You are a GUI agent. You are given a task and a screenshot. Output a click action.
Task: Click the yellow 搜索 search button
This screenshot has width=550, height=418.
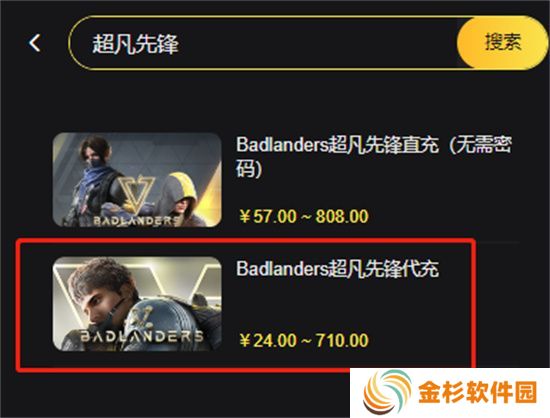(502, 42)
